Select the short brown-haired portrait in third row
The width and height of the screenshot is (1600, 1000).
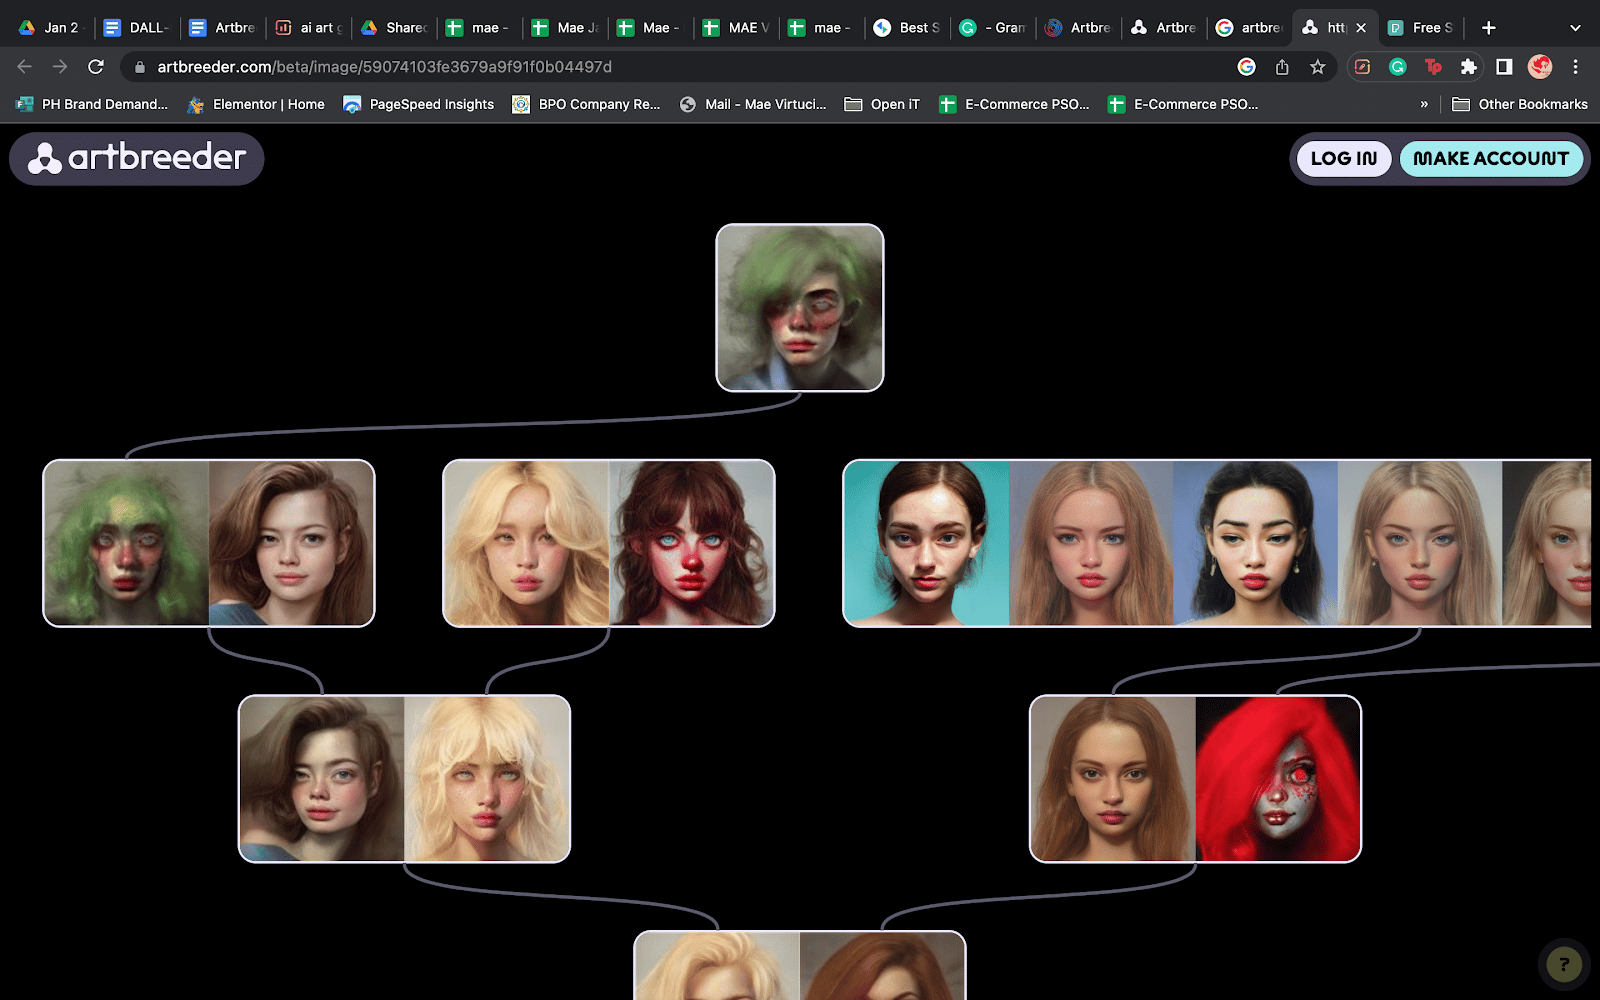coord(322,779)
